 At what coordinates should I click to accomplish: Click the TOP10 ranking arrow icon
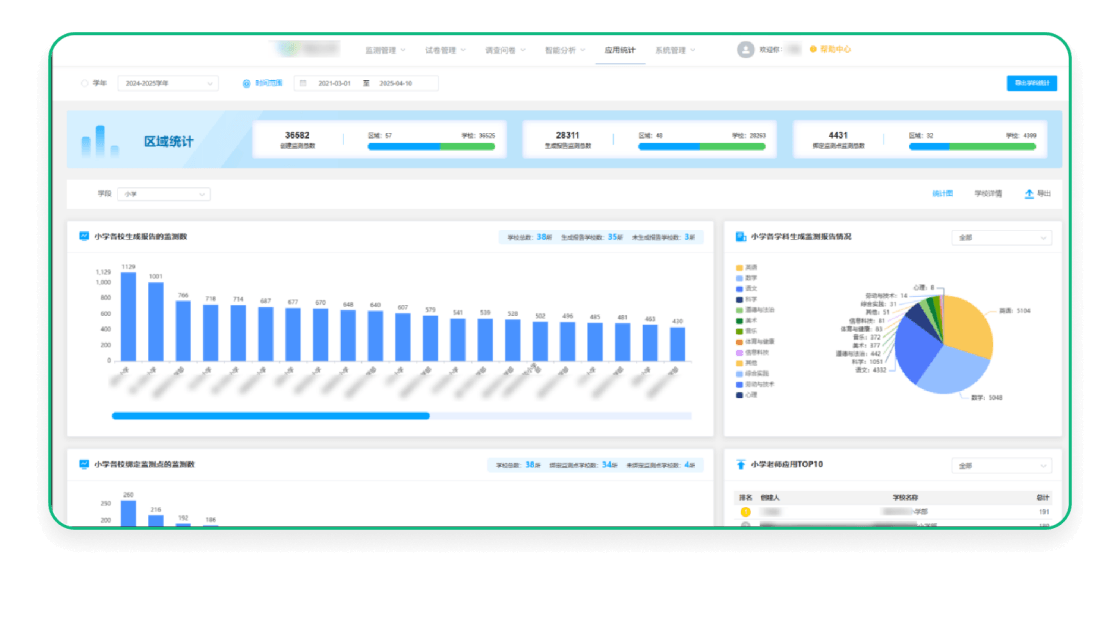(741, 464)
